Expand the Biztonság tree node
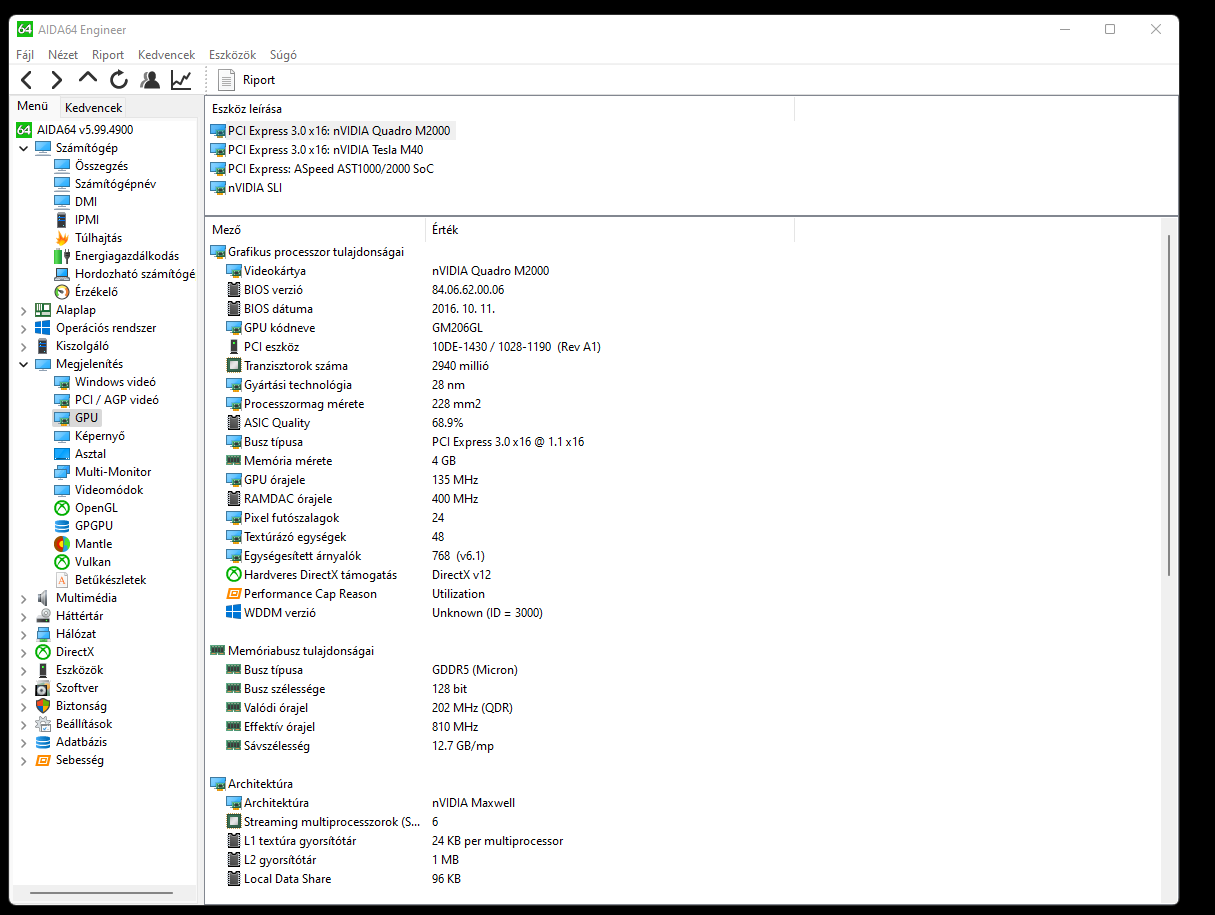The height and width of the screenshot is (915, 1215). [x=24, y=706]
